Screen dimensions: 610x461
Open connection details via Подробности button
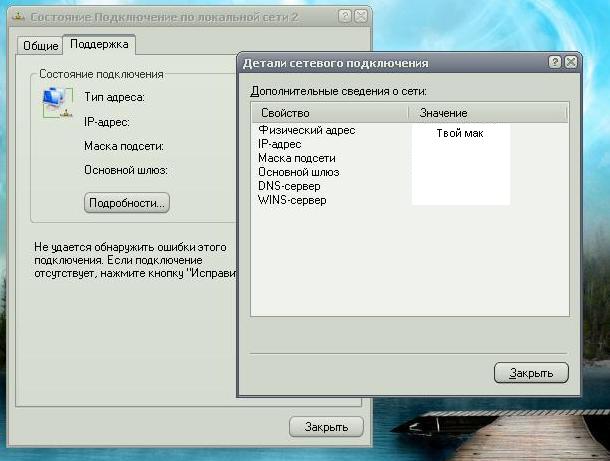pyautogui.click(x=127, y=203)
